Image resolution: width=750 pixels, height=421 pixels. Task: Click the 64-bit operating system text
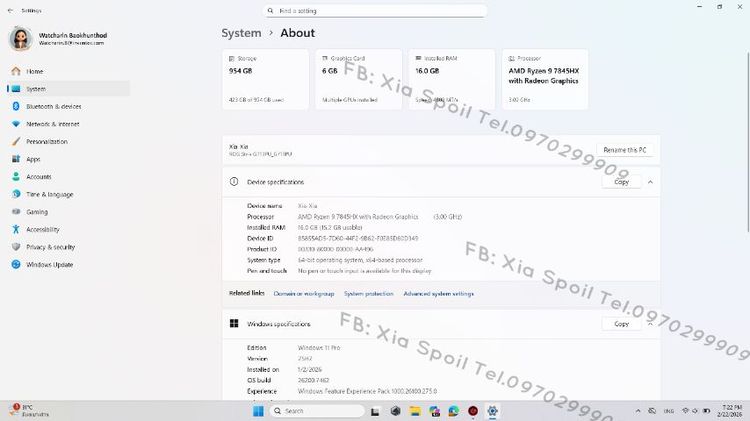[360, 260]
